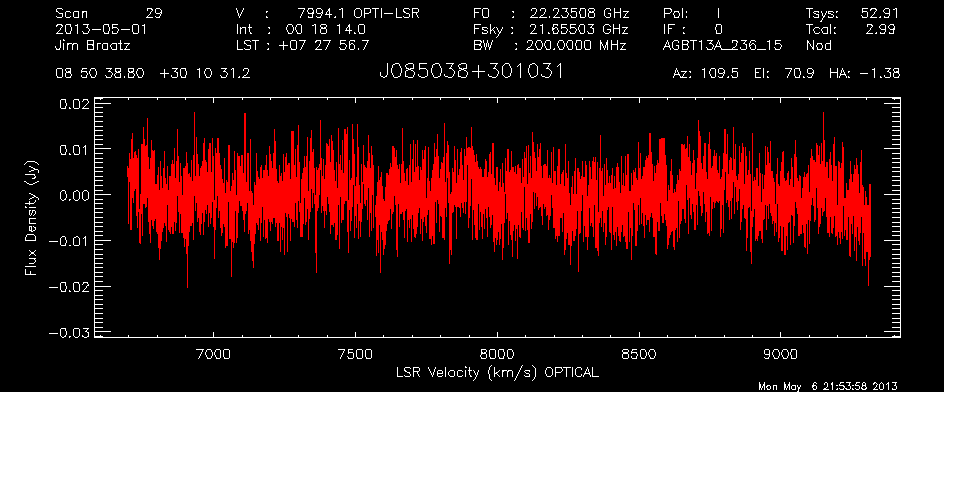The width and height of the screenshot is (962, 490).
Task: Select the IF value 0
Action: click(x=718, y=29)
